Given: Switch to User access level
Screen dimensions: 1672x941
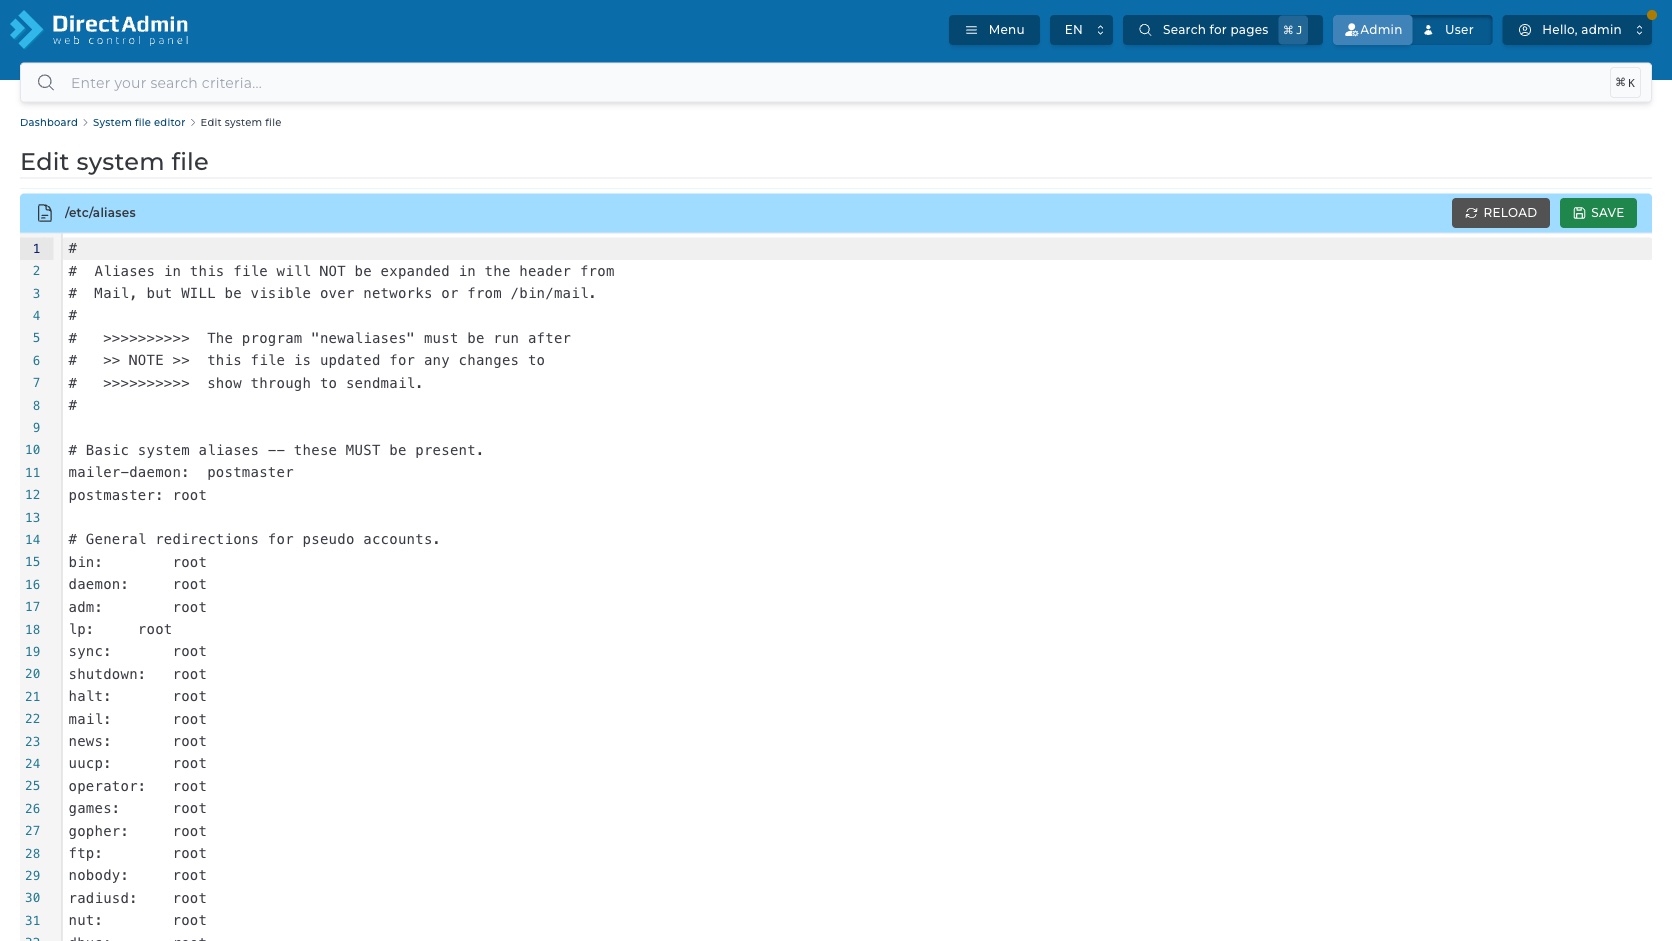Looking at the screenshot, I should click(x=1451, y=30).
